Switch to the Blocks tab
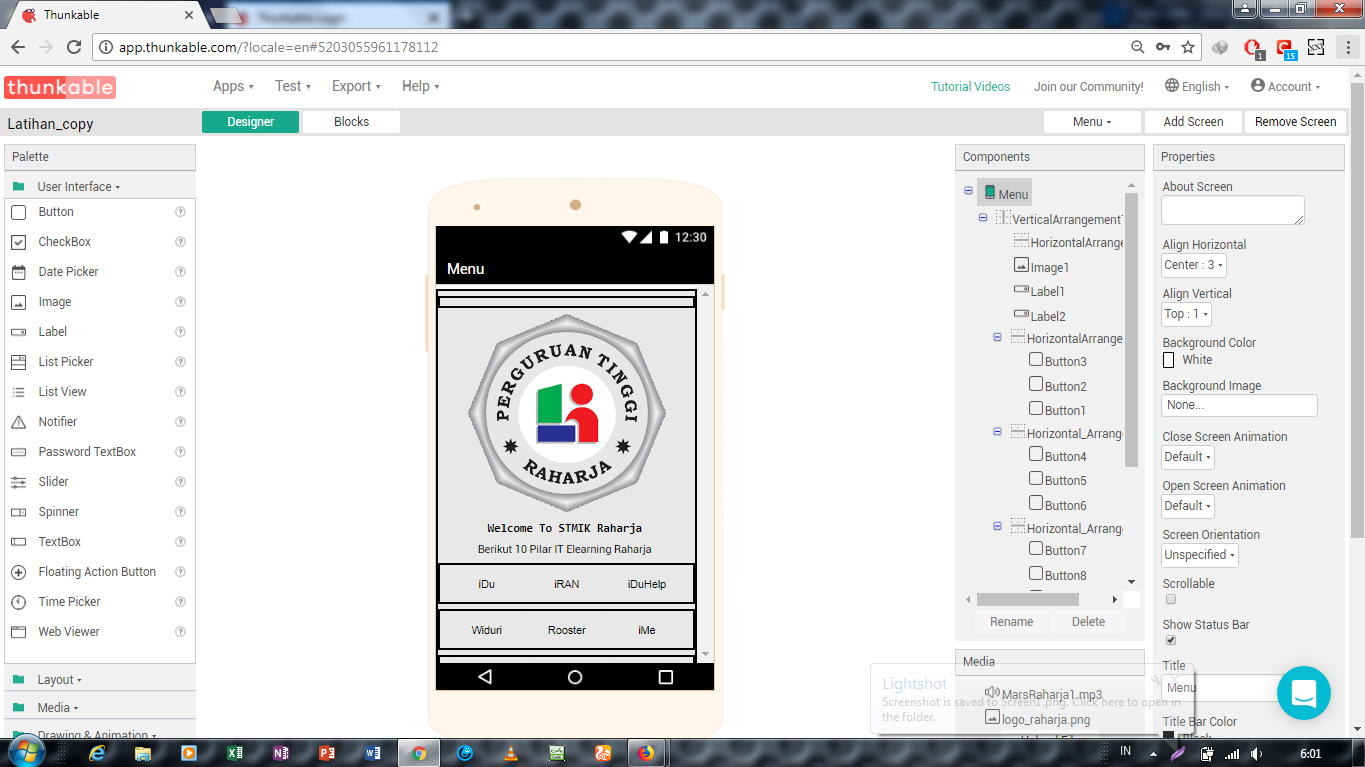Viewport: 1365px width, 767px height. pos(351,122)
